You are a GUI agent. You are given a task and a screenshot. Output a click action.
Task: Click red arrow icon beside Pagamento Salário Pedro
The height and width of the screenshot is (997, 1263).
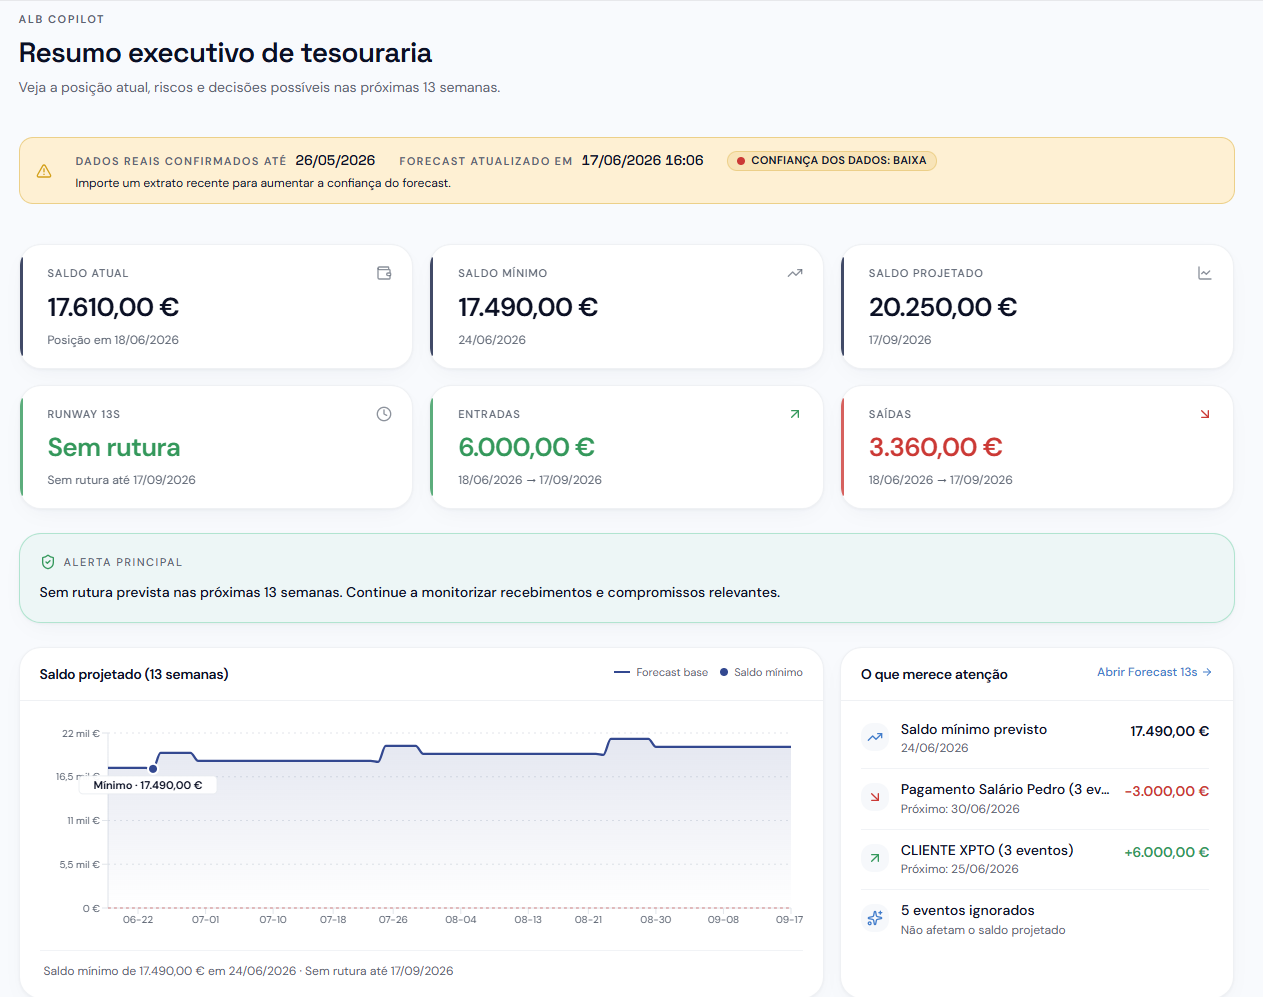pyautogui.click(x=875, y=797)
